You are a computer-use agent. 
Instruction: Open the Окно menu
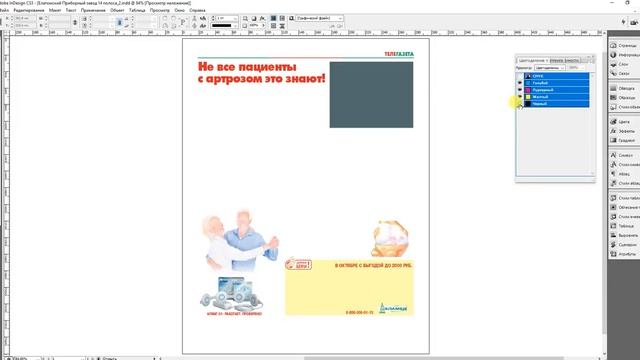point(180,10)
